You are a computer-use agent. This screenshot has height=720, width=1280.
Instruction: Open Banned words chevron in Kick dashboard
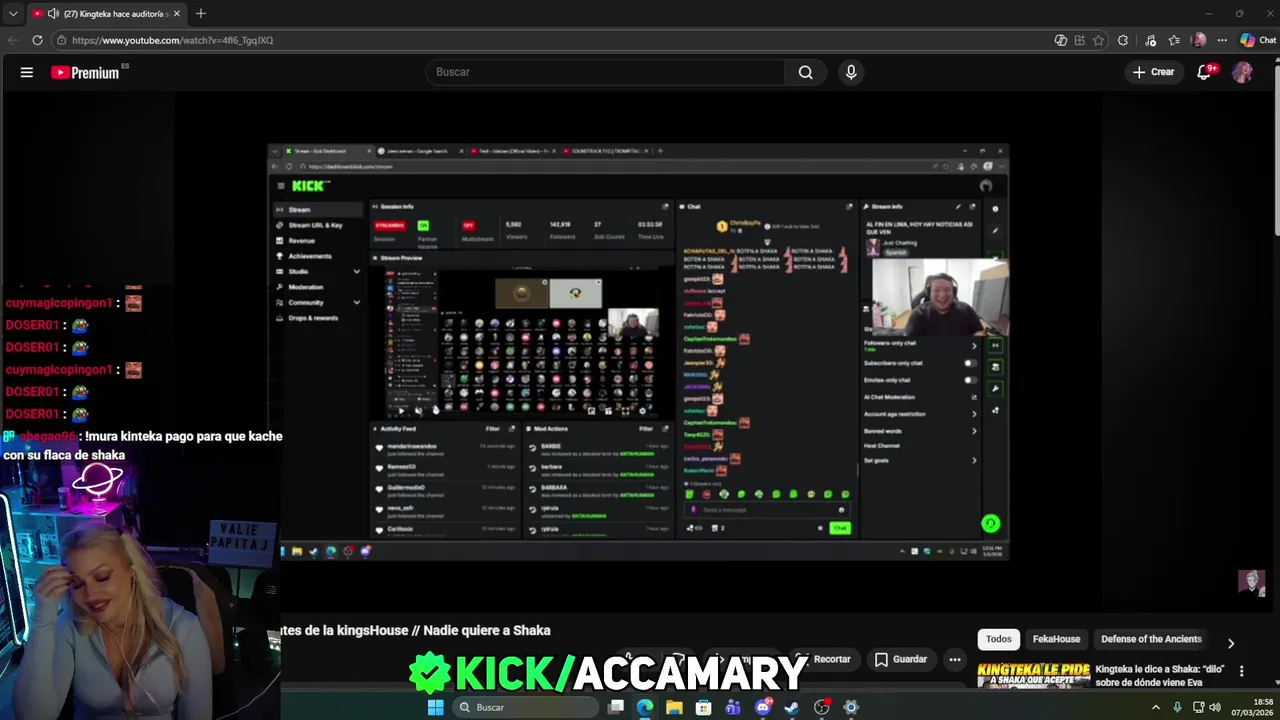974,431
